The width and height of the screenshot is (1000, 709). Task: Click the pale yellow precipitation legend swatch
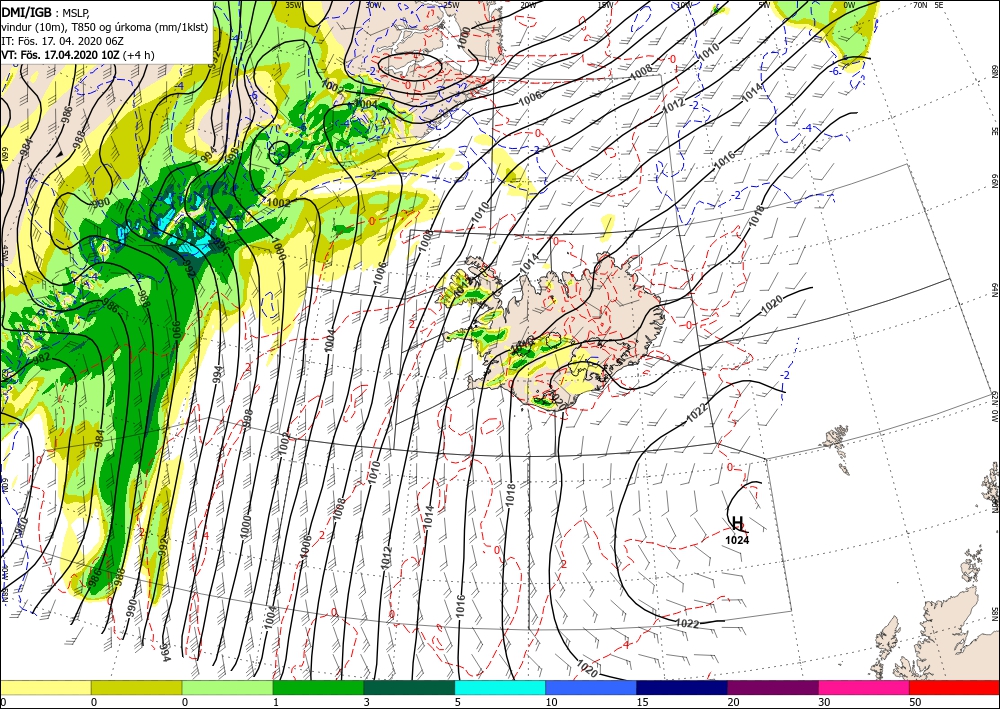pos(45,687)
